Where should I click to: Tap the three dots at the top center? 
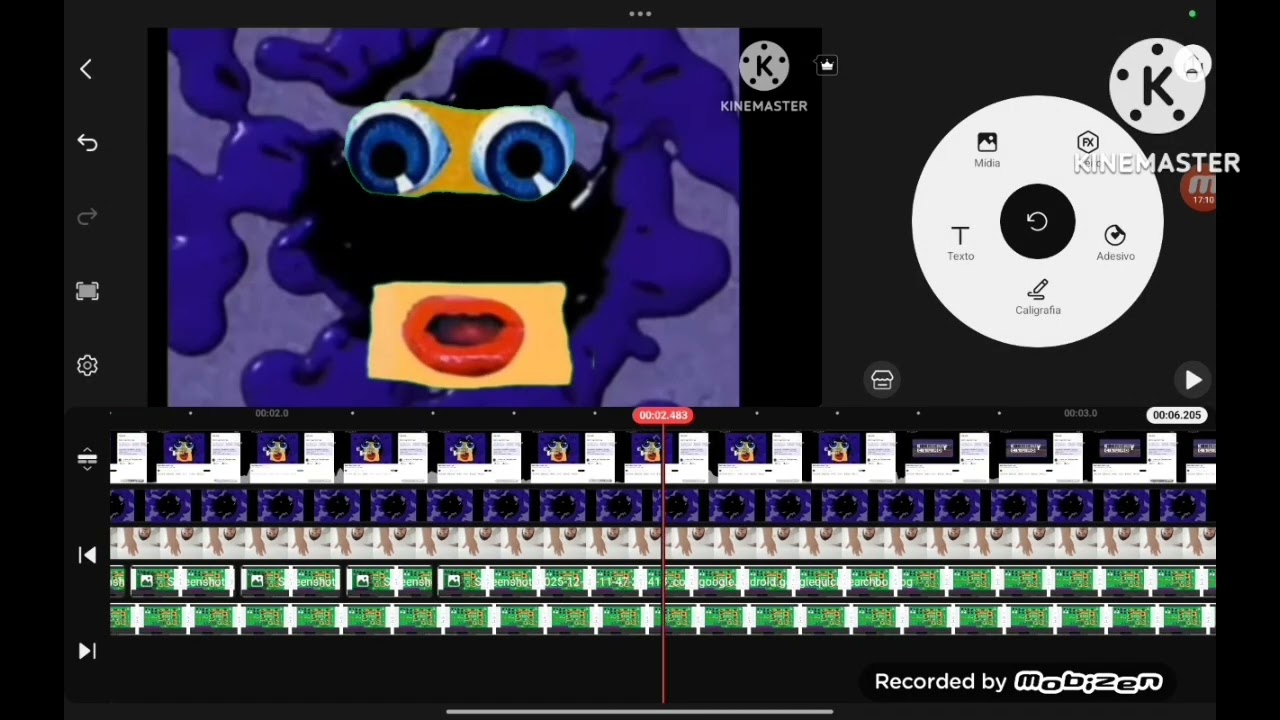point(640,14)
